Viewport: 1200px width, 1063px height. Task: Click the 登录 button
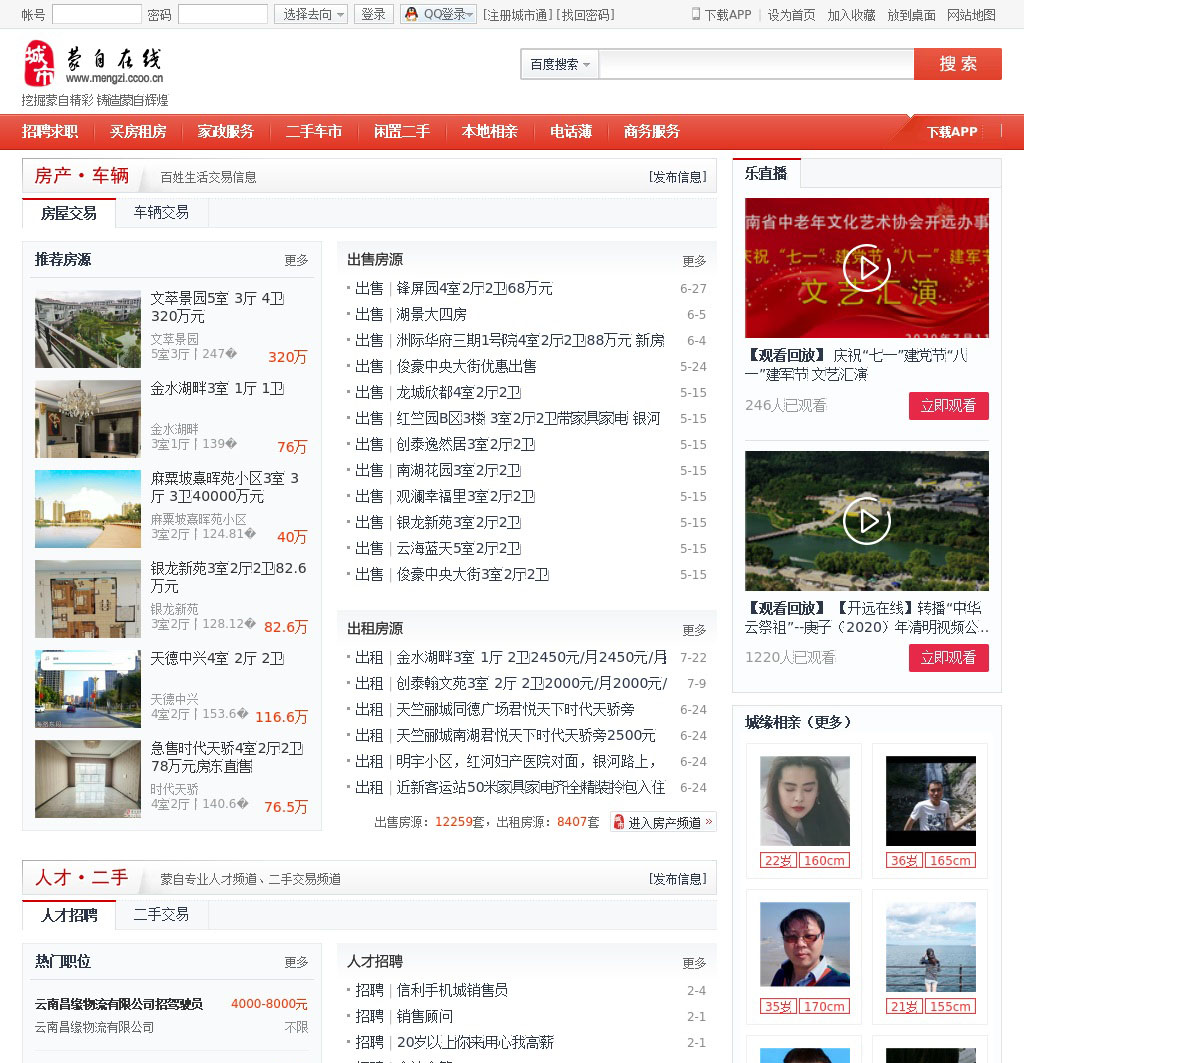tap(373, 14)
